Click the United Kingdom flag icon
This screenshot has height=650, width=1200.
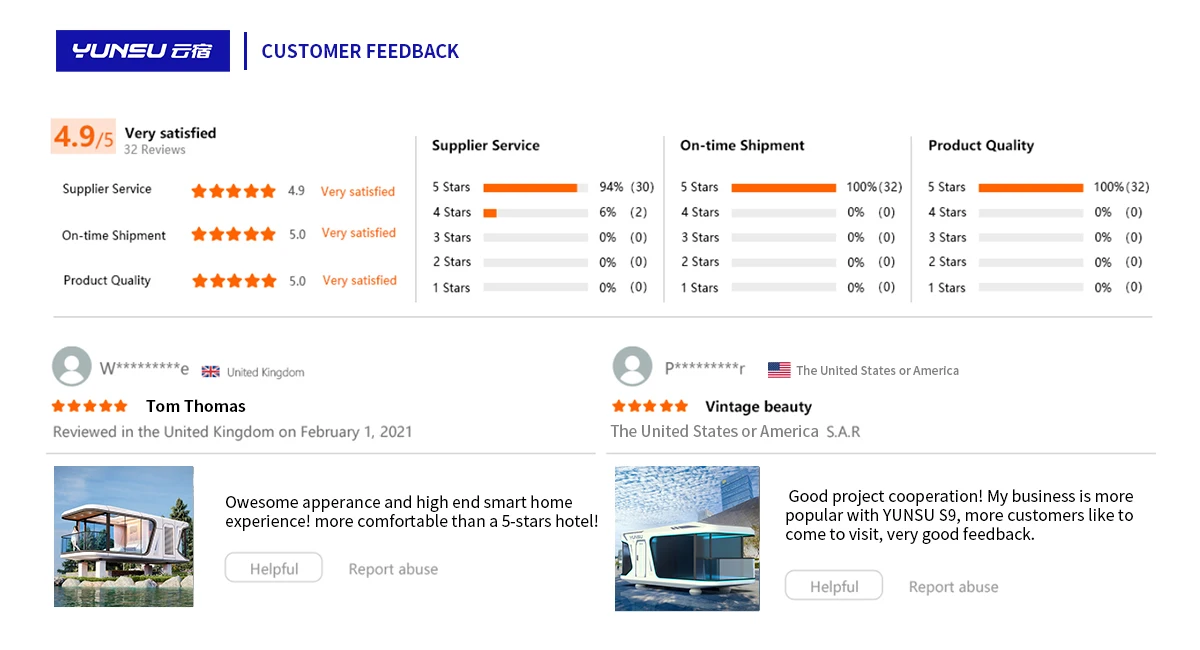click(211, 372)
